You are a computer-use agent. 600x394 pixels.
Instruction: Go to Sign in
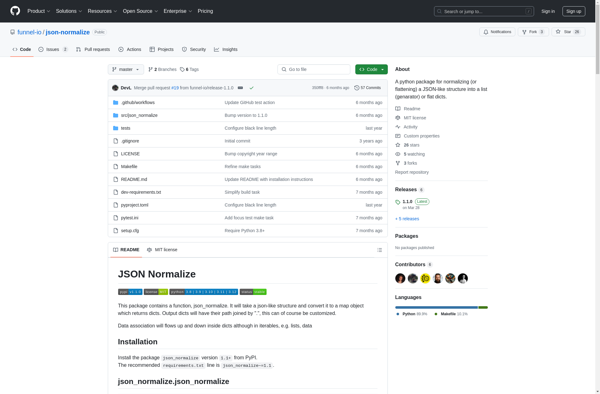tap(548, 11)
